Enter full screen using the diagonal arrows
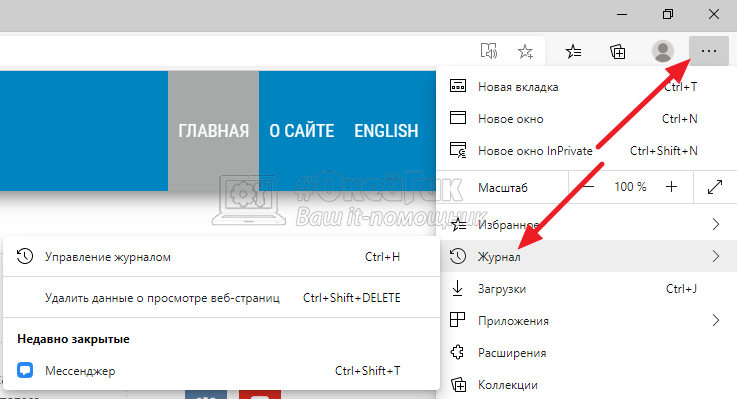The height and width of the screenshot is (399, 737). click(715, 187)
